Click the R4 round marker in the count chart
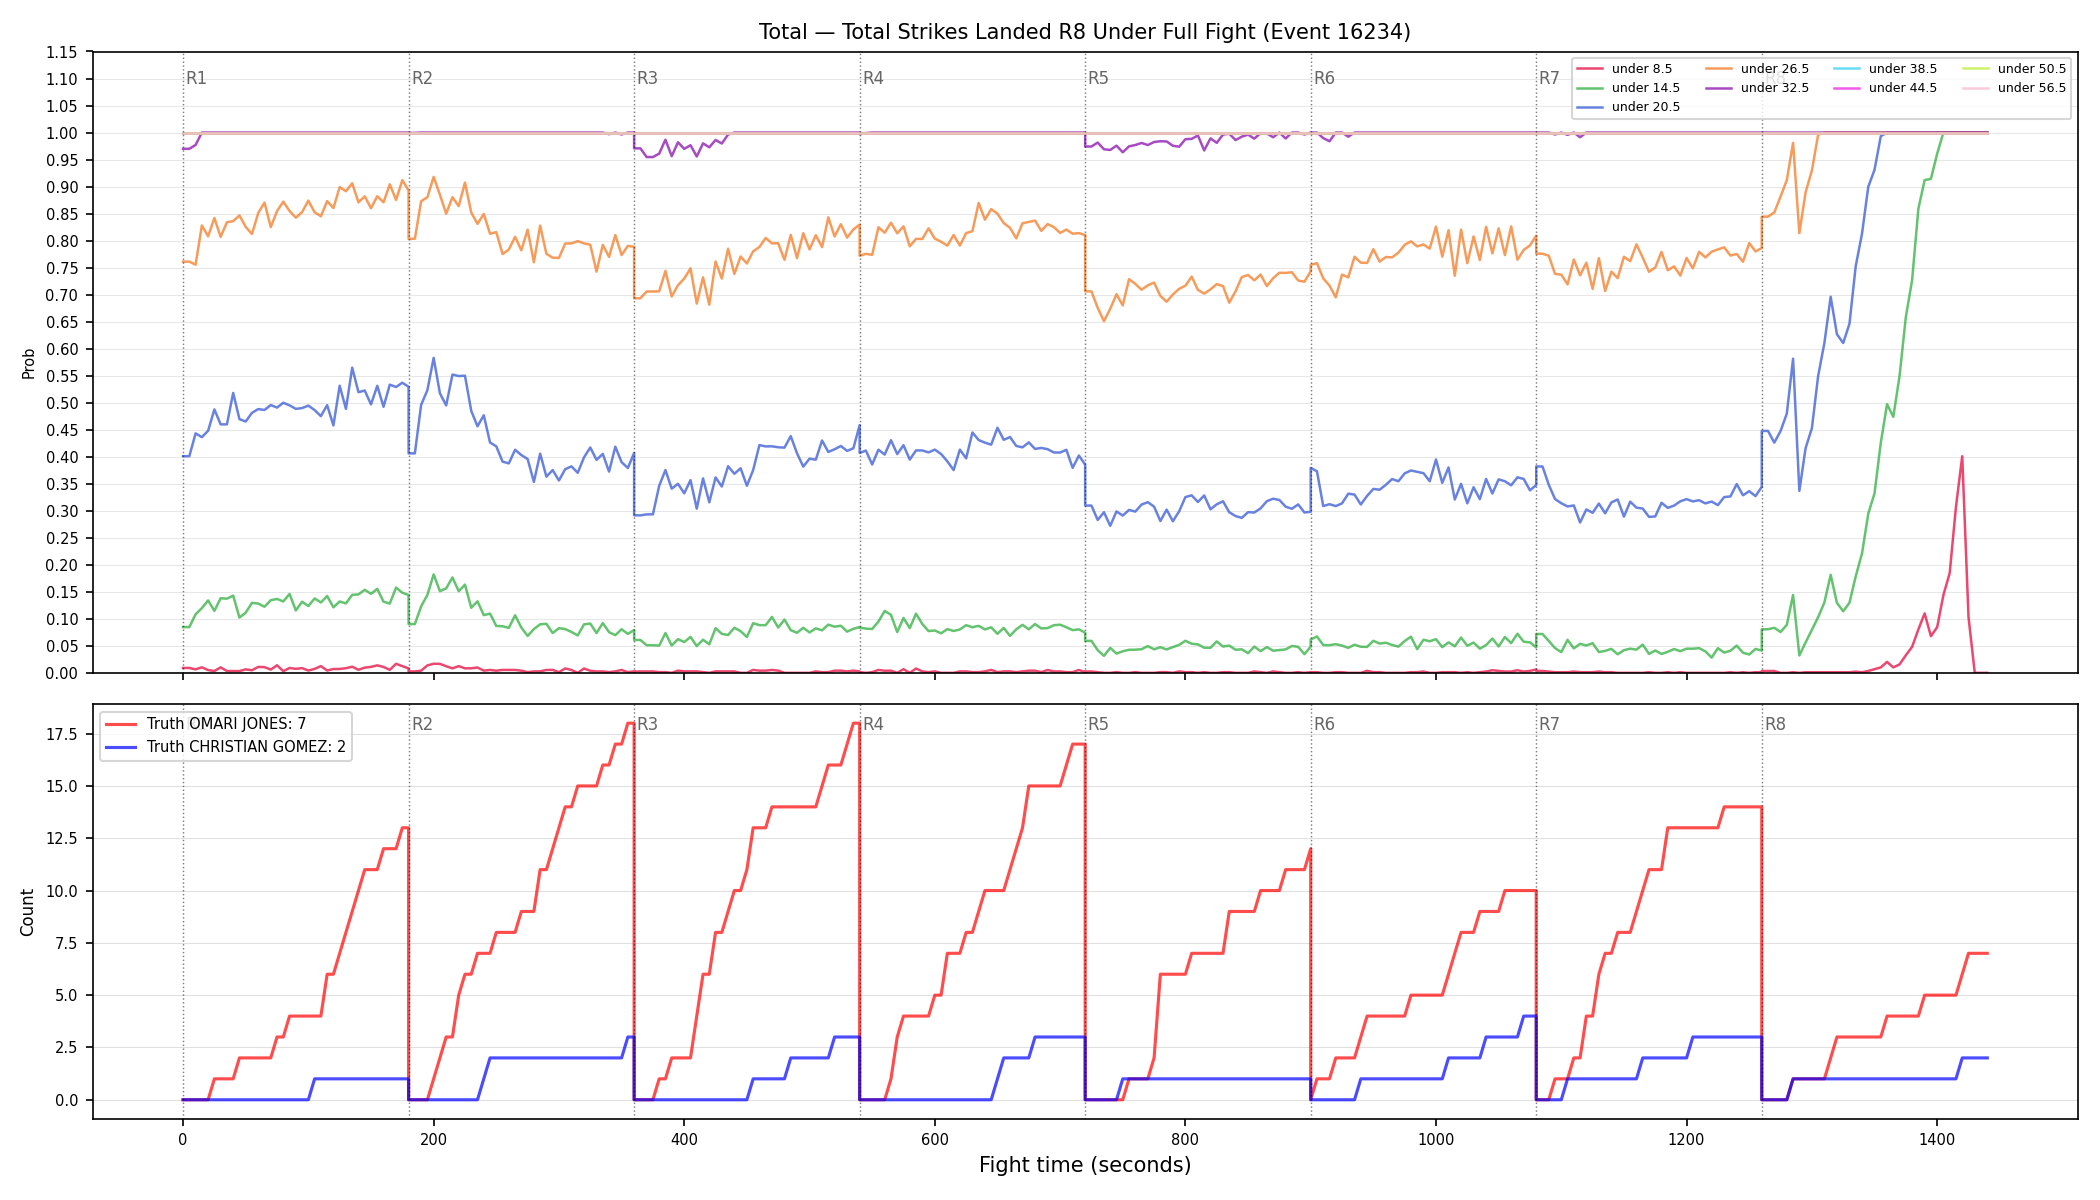The height and width of the screenshot is (1200, 2100). coord(873,724)
